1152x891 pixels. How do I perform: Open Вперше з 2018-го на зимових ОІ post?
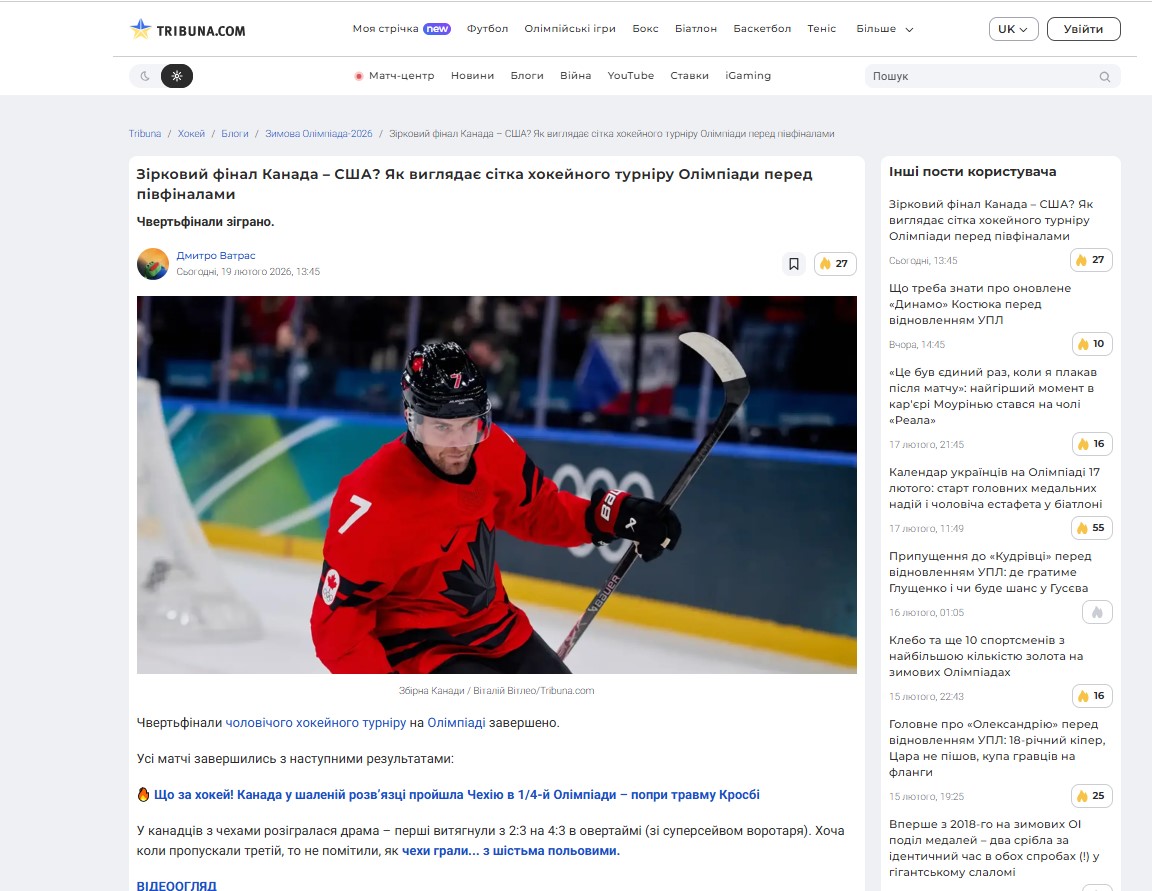tap(994, 848)
